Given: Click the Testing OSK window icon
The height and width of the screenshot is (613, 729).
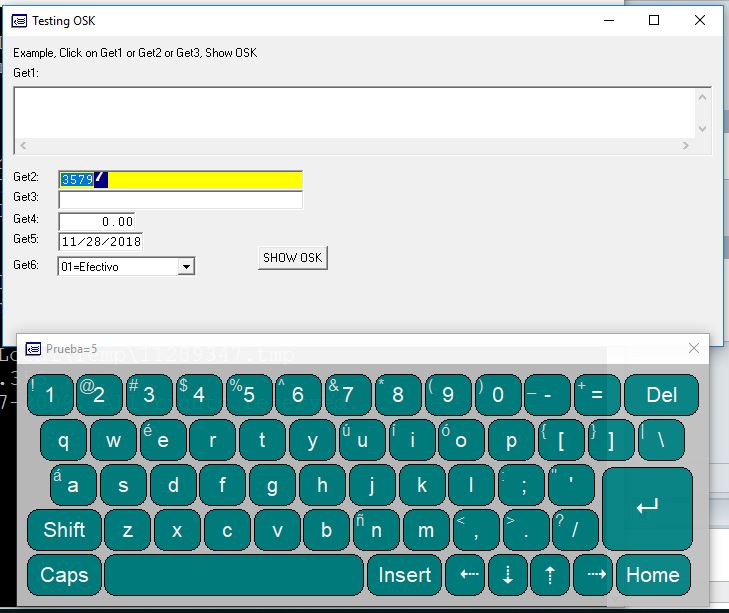Looking at the screenshot, I should click(x=19, y=20).
